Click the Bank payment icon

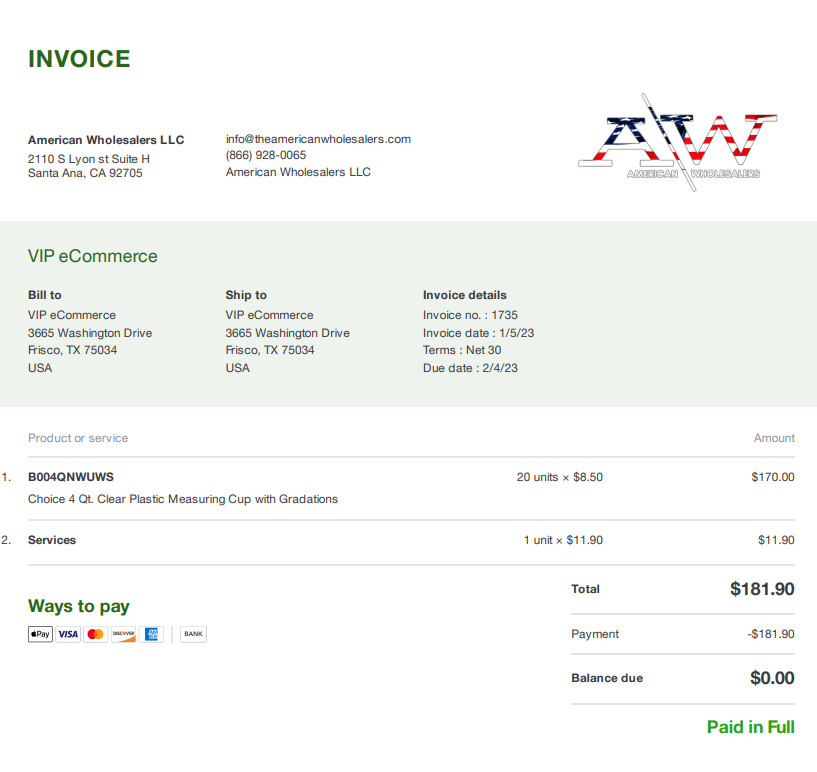coord(193,634)
